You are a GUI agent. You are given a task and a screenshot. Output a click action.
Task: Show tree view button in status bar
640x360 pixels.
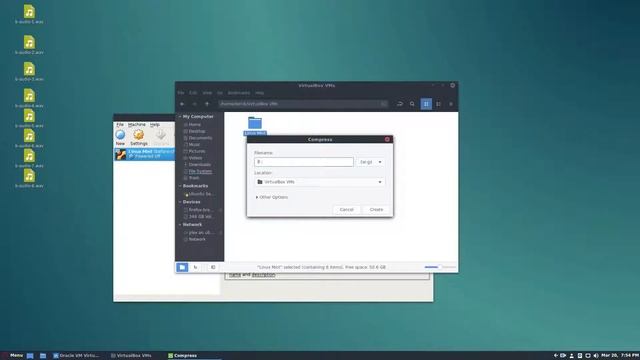click(195, 267)
